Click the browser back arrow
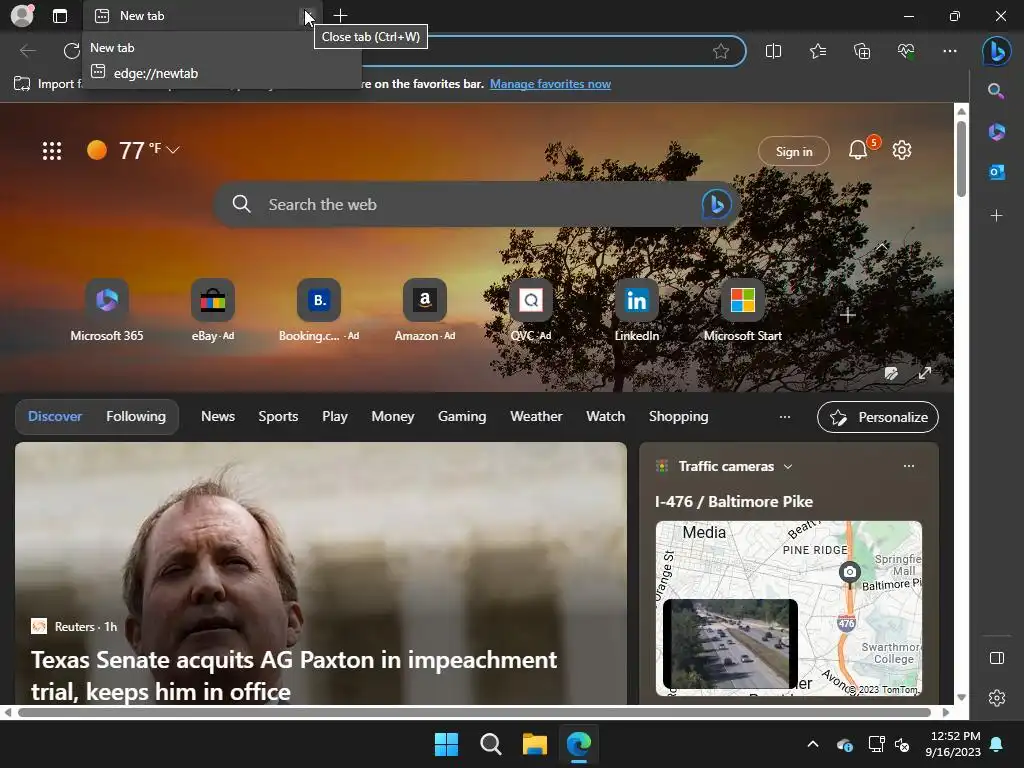Image resolution: width=1024 pixels, height=768 pixels. click(x=28, y=51)
